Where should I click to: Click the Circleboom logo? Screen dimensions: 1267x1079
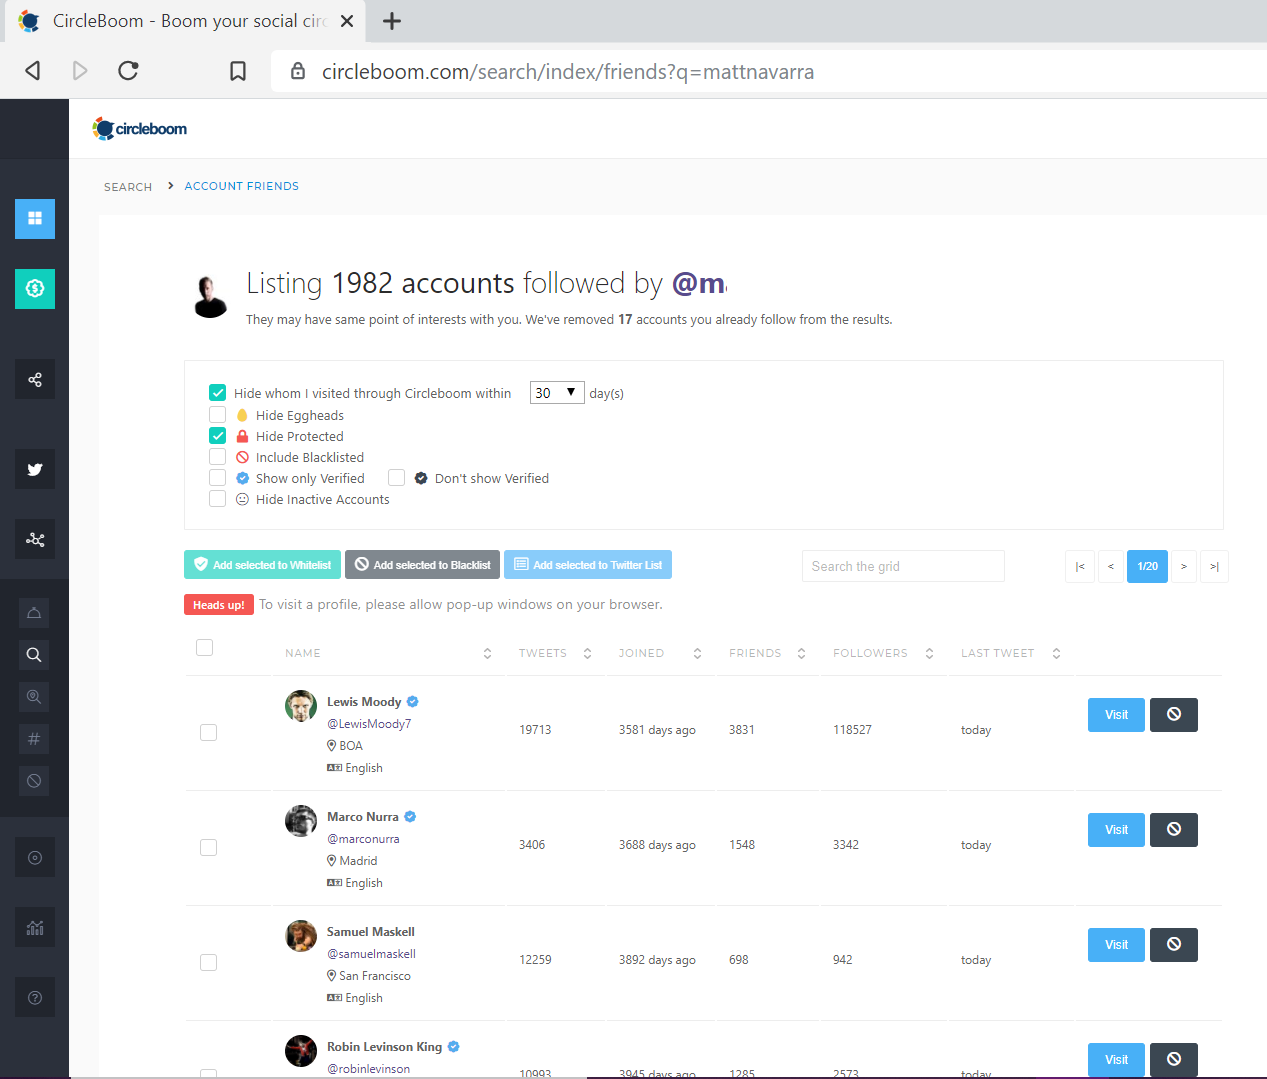(140, 128)
